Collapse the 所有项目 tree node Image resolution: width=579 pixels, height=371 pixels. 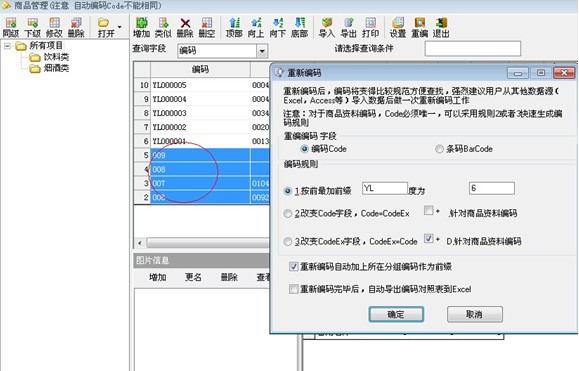7,46
